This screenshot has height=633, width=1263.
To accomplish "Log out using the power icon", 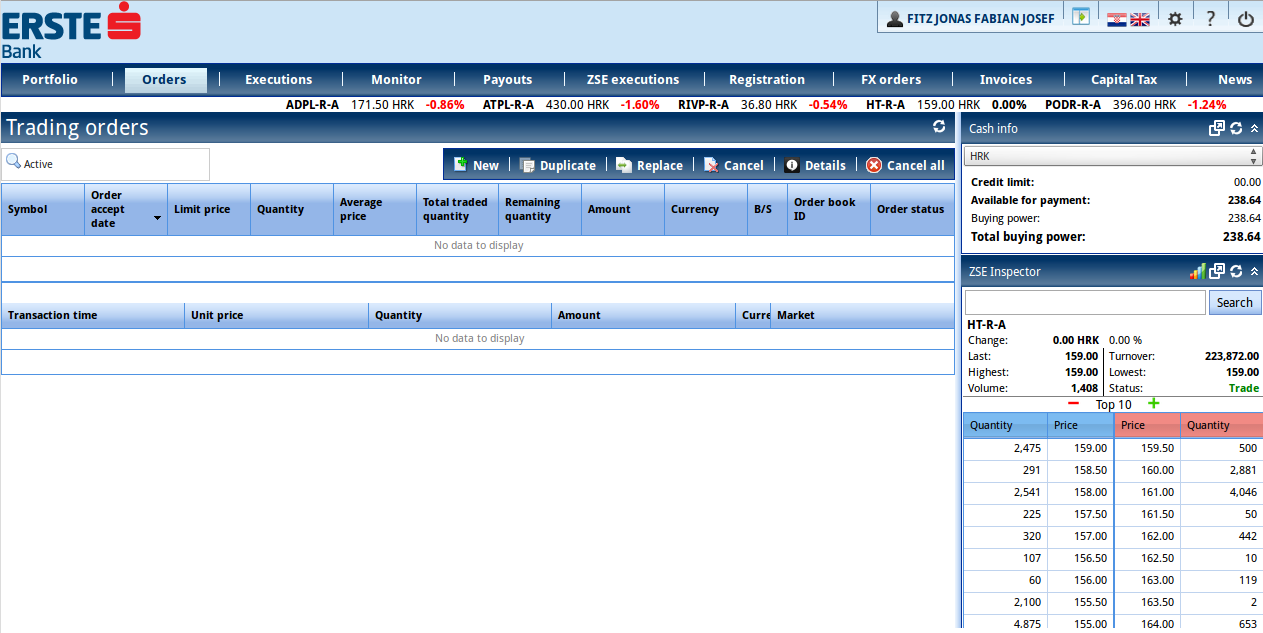I will coord(1245,18).
